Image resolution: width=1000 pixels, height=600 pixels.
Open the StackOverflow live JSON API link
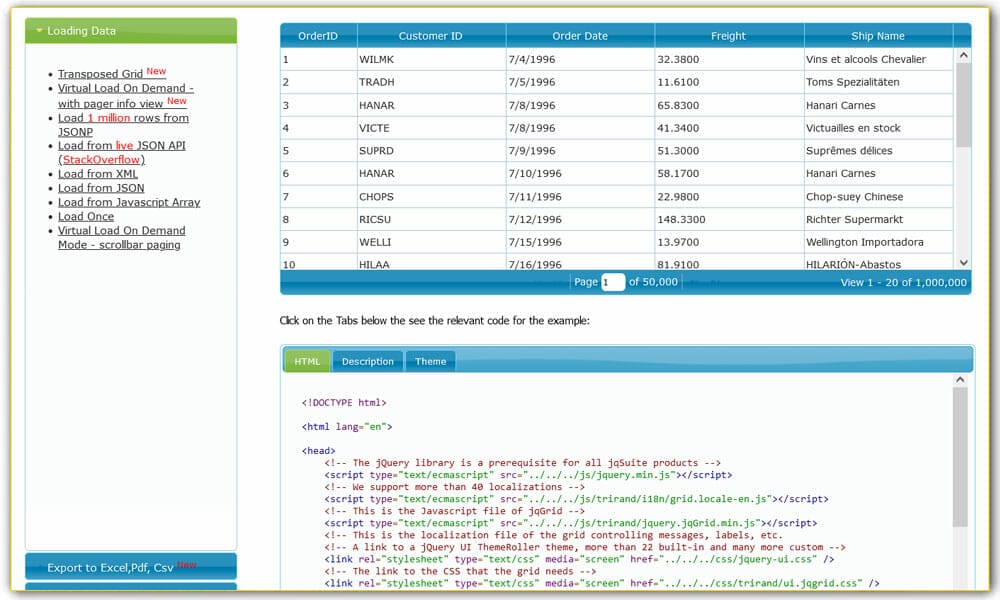click(x=100, y=159)
